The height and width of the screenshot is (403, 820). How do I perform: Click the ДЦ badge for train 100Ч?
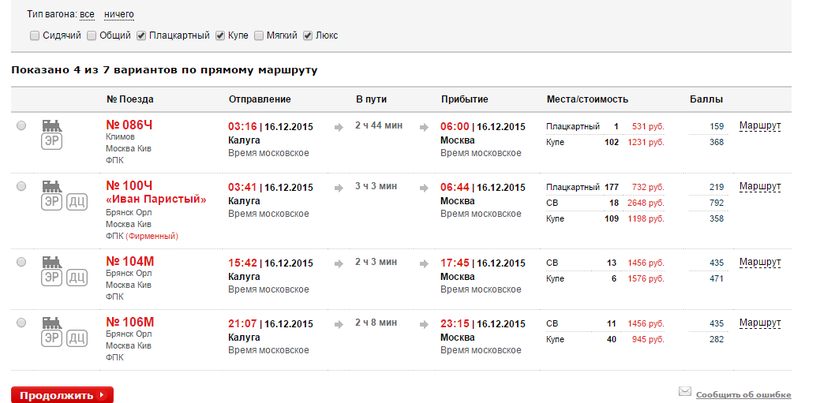coord(76,202)
